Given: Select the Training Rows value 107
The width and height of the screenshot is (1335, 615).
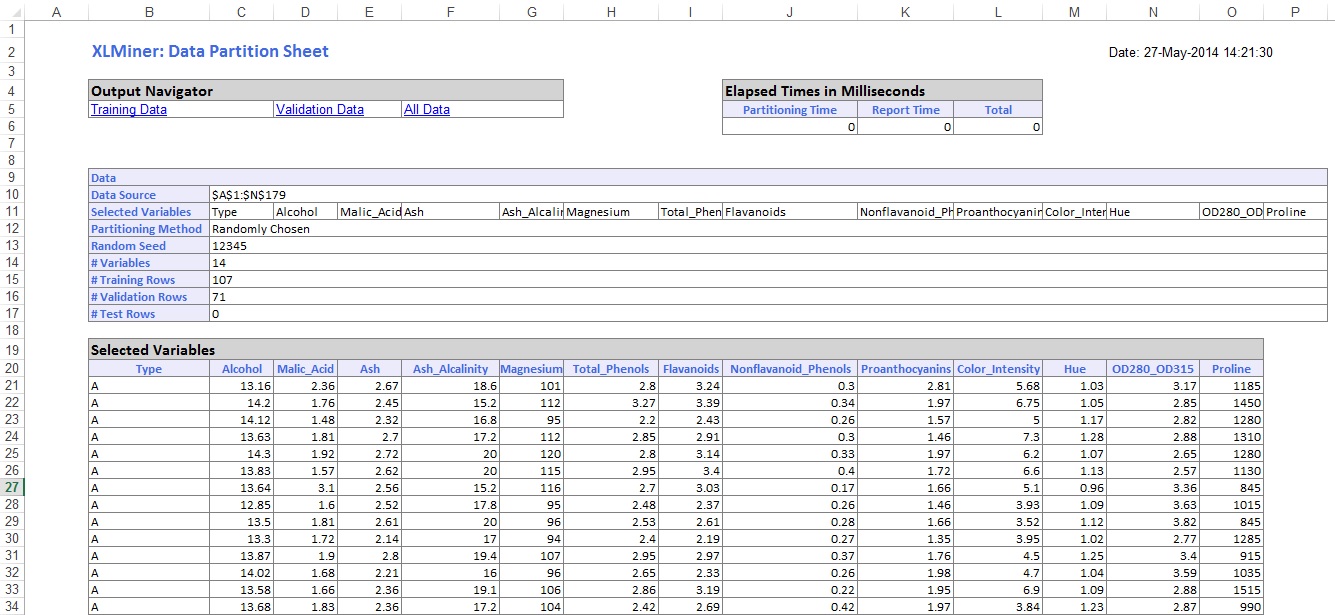Looking at the screenshot, I should click(x=222, y=280).
